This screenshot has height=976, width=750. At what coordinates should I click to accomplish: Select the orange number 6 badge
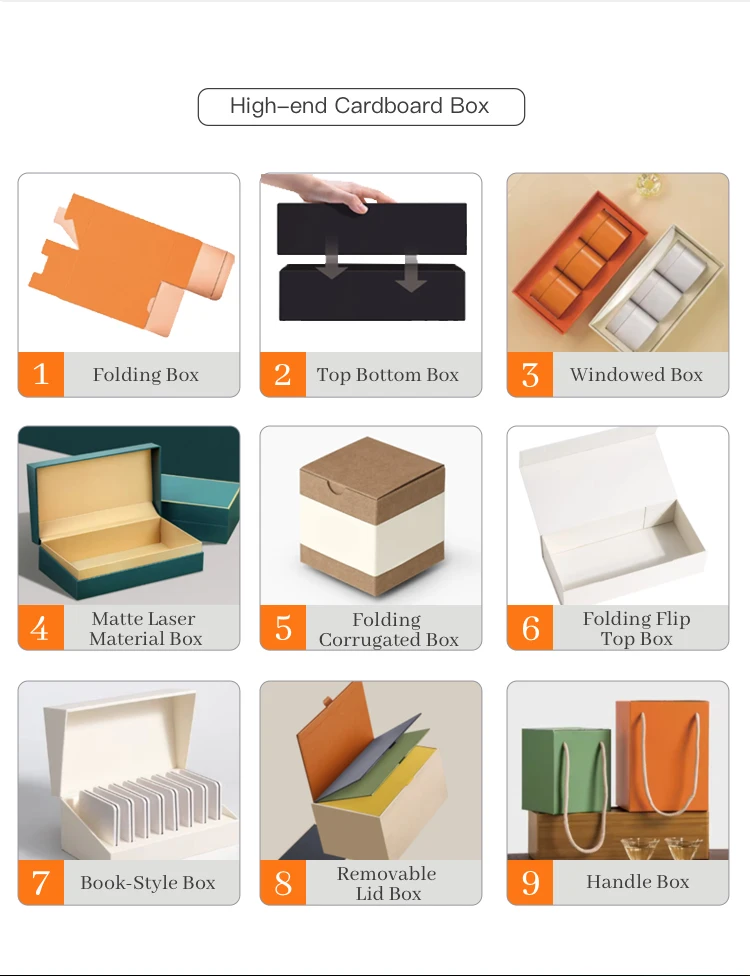click(x=530, y=627)
